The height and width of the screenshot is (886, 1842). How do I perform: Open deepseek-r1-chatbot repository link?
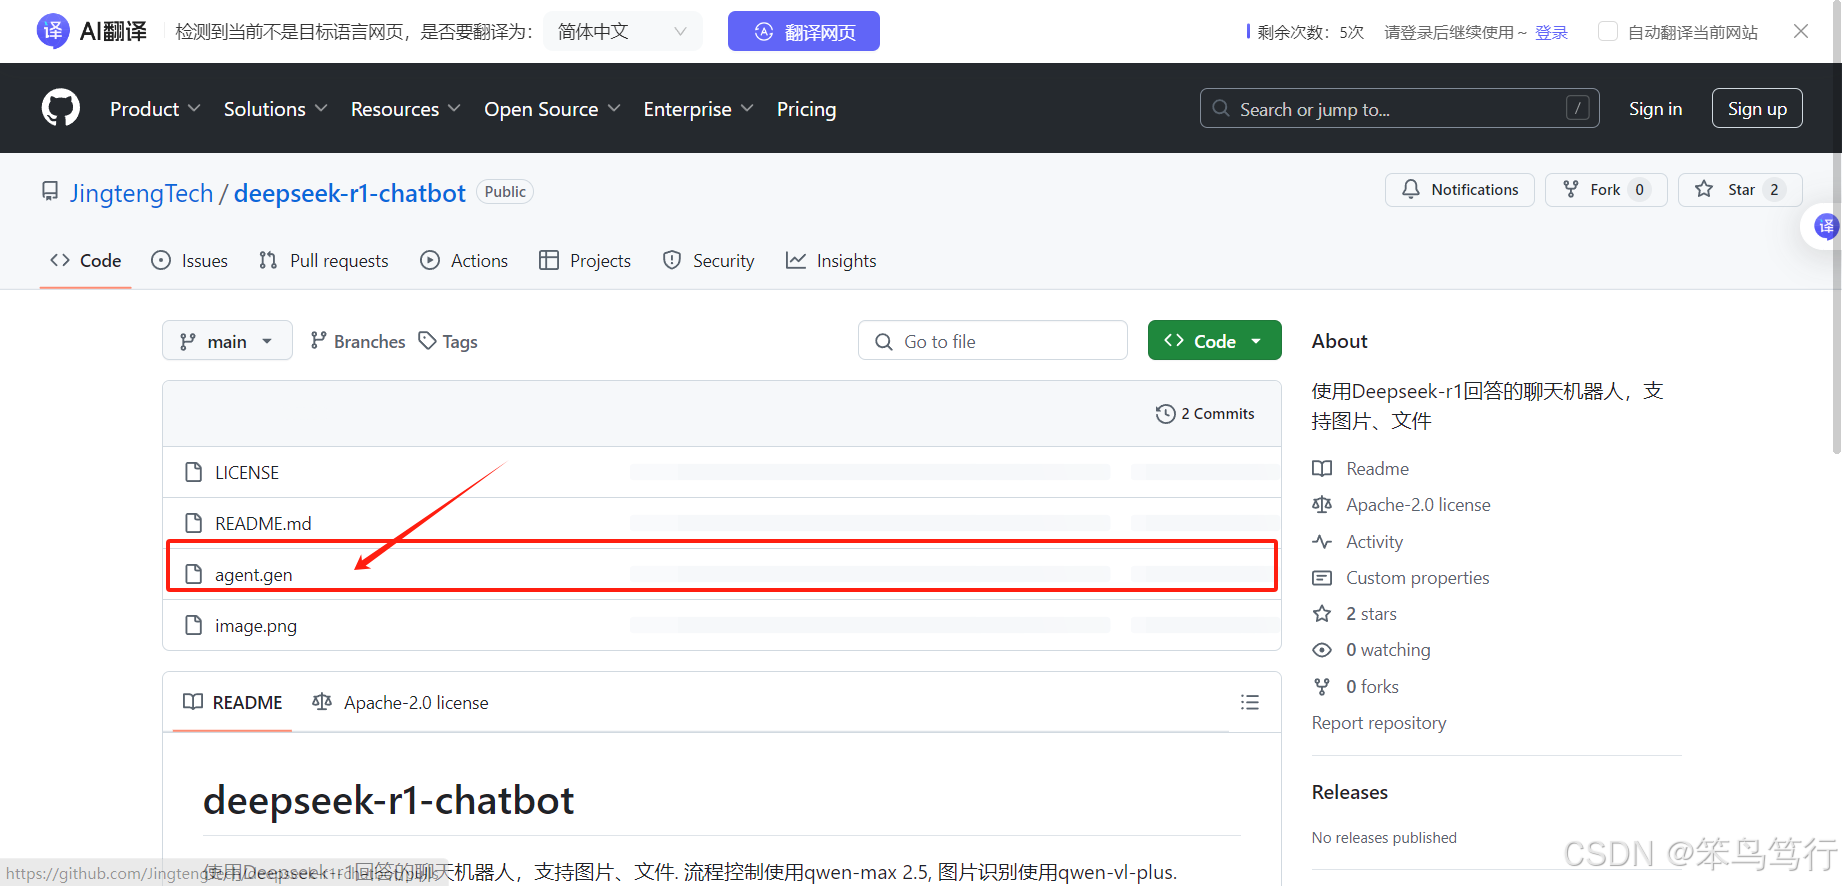(349, 193)
